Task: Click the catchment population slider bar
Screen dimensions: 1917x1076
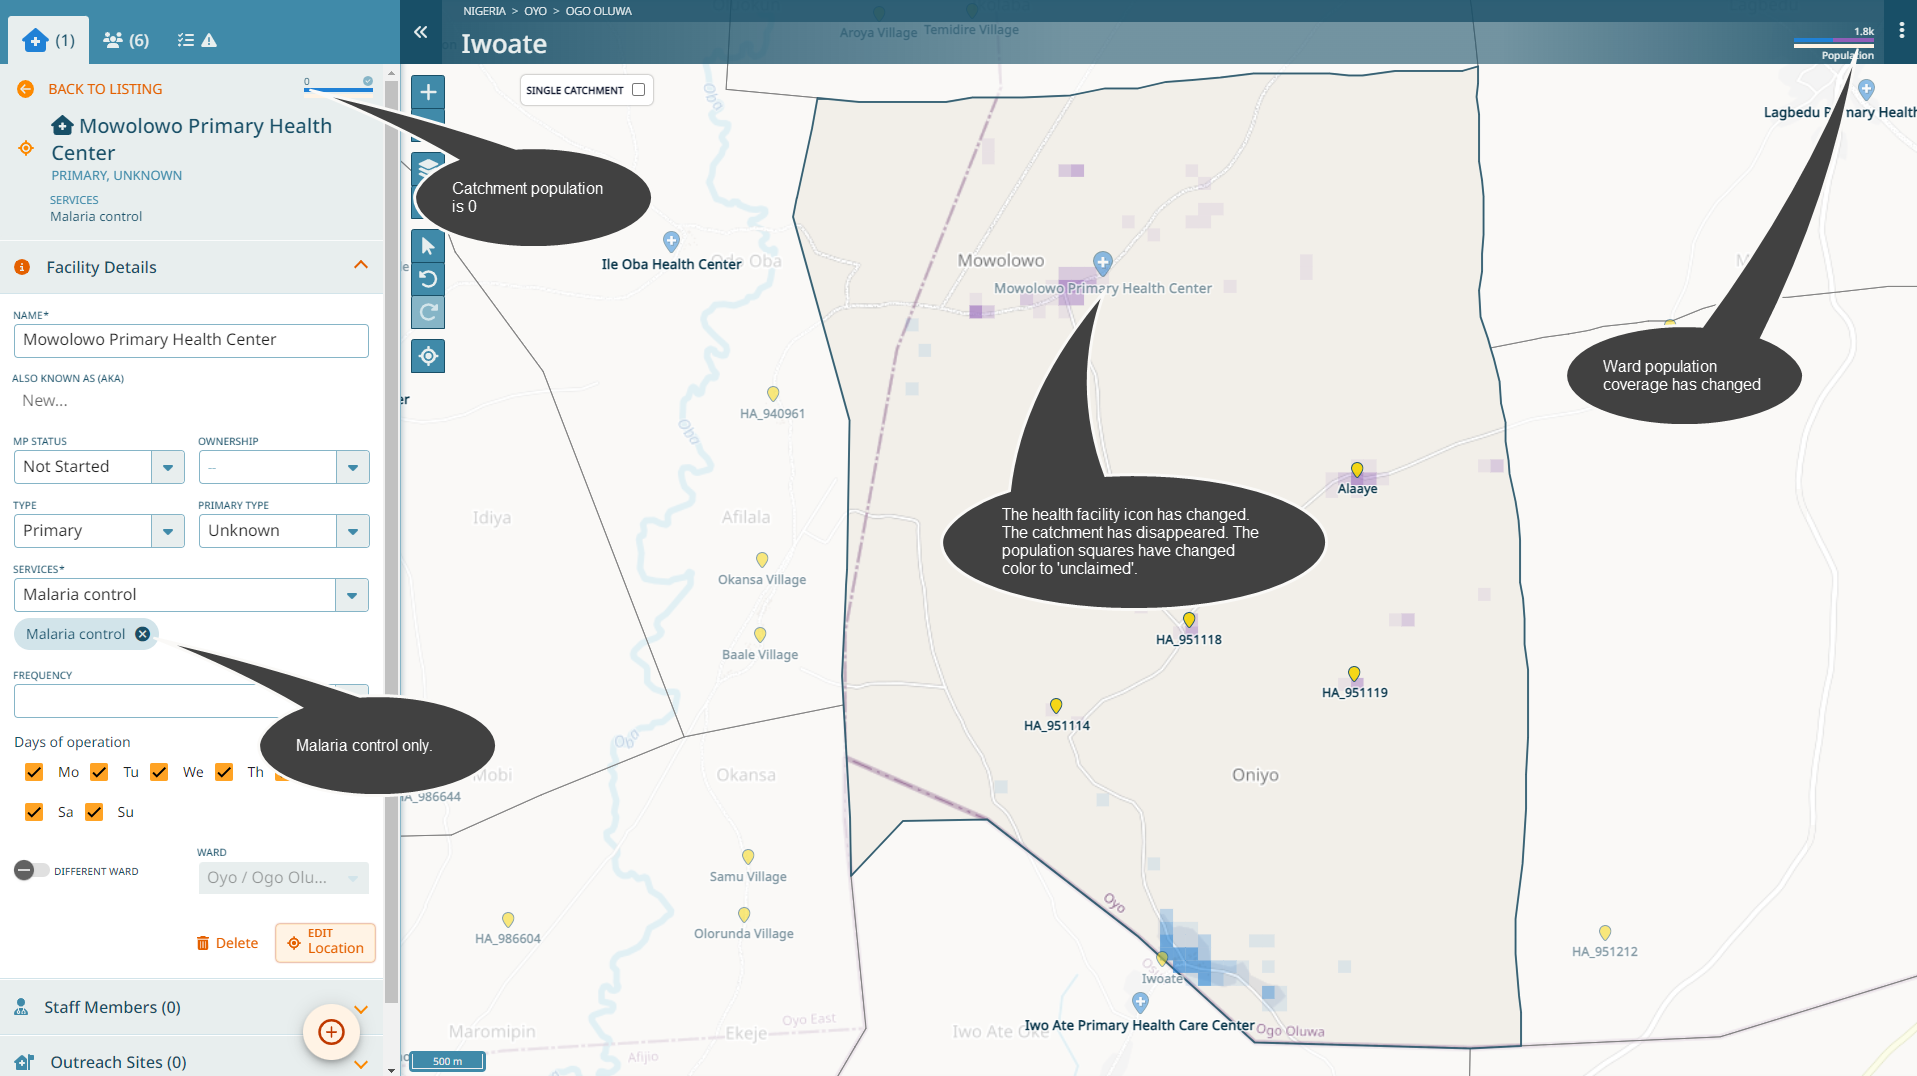Action: coord(339,89)
